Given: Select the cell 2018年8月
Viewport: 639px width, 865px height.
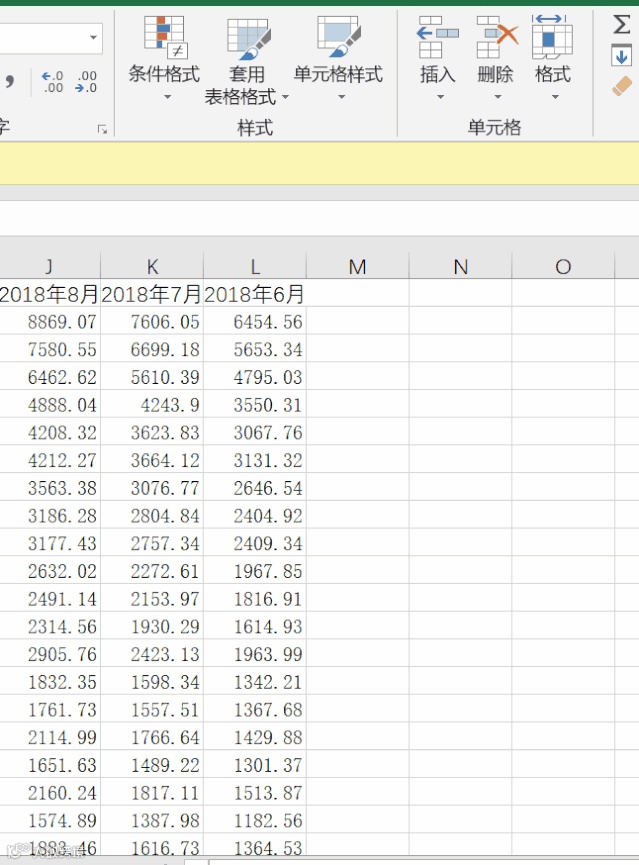Looking at the screenshot, I should click(x=50, y=293).
